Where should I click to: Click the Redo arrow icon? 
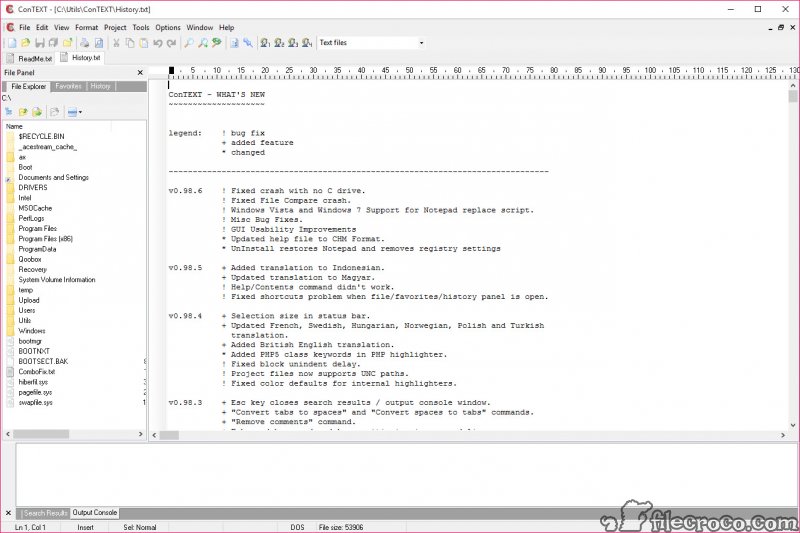coord(171,43)
